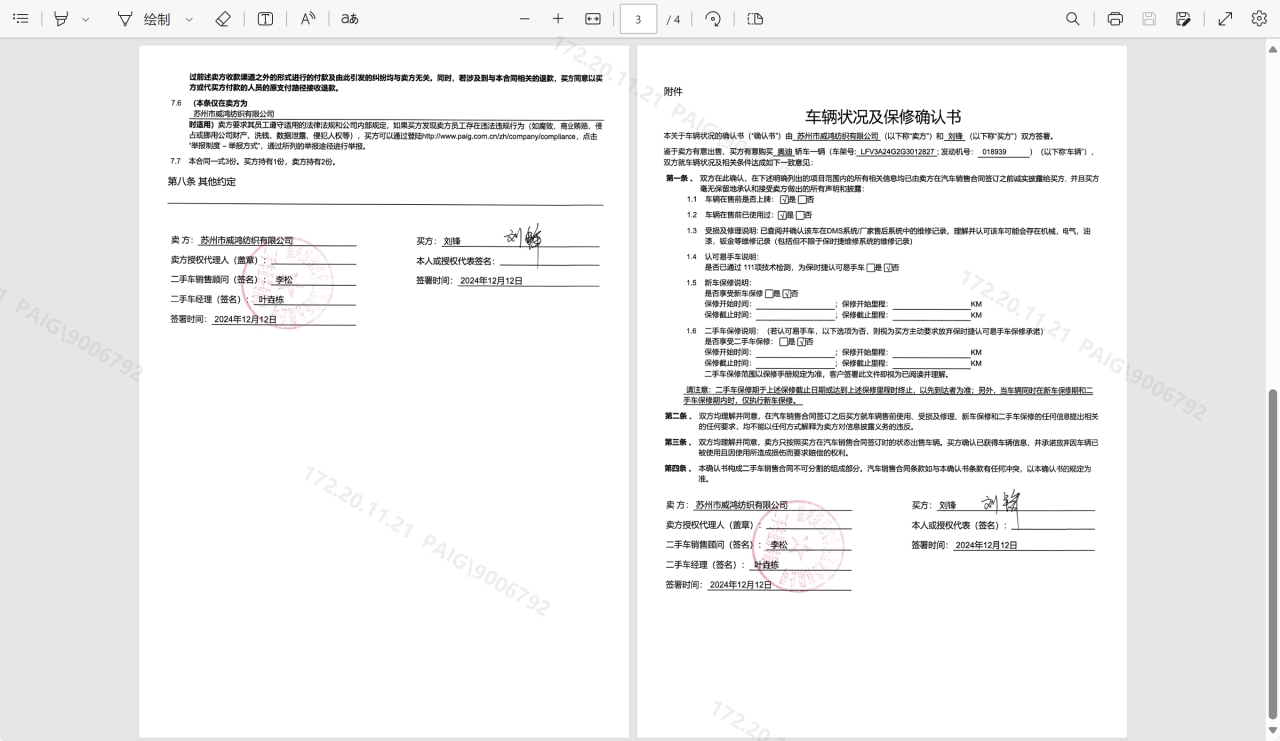Screen dimensions: 1280x741
Task: Click the 否 checkbox in item 1.1 车辆在售前是否上牌
Action: coord(802,199)
